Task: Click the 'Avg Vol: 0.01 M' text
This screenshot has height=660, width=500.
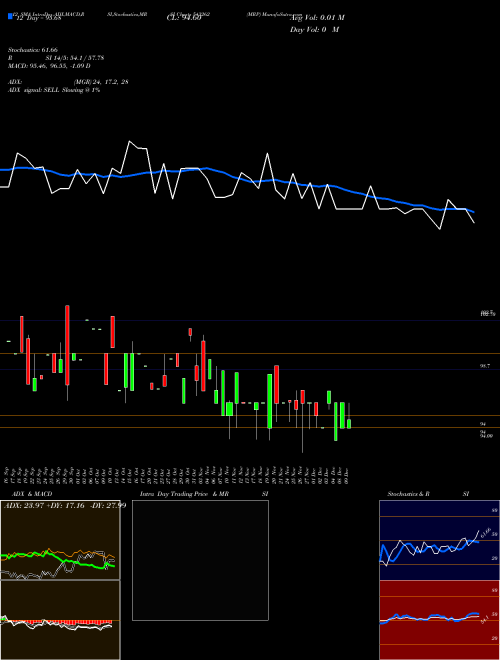Action: [x=317, y=18]
